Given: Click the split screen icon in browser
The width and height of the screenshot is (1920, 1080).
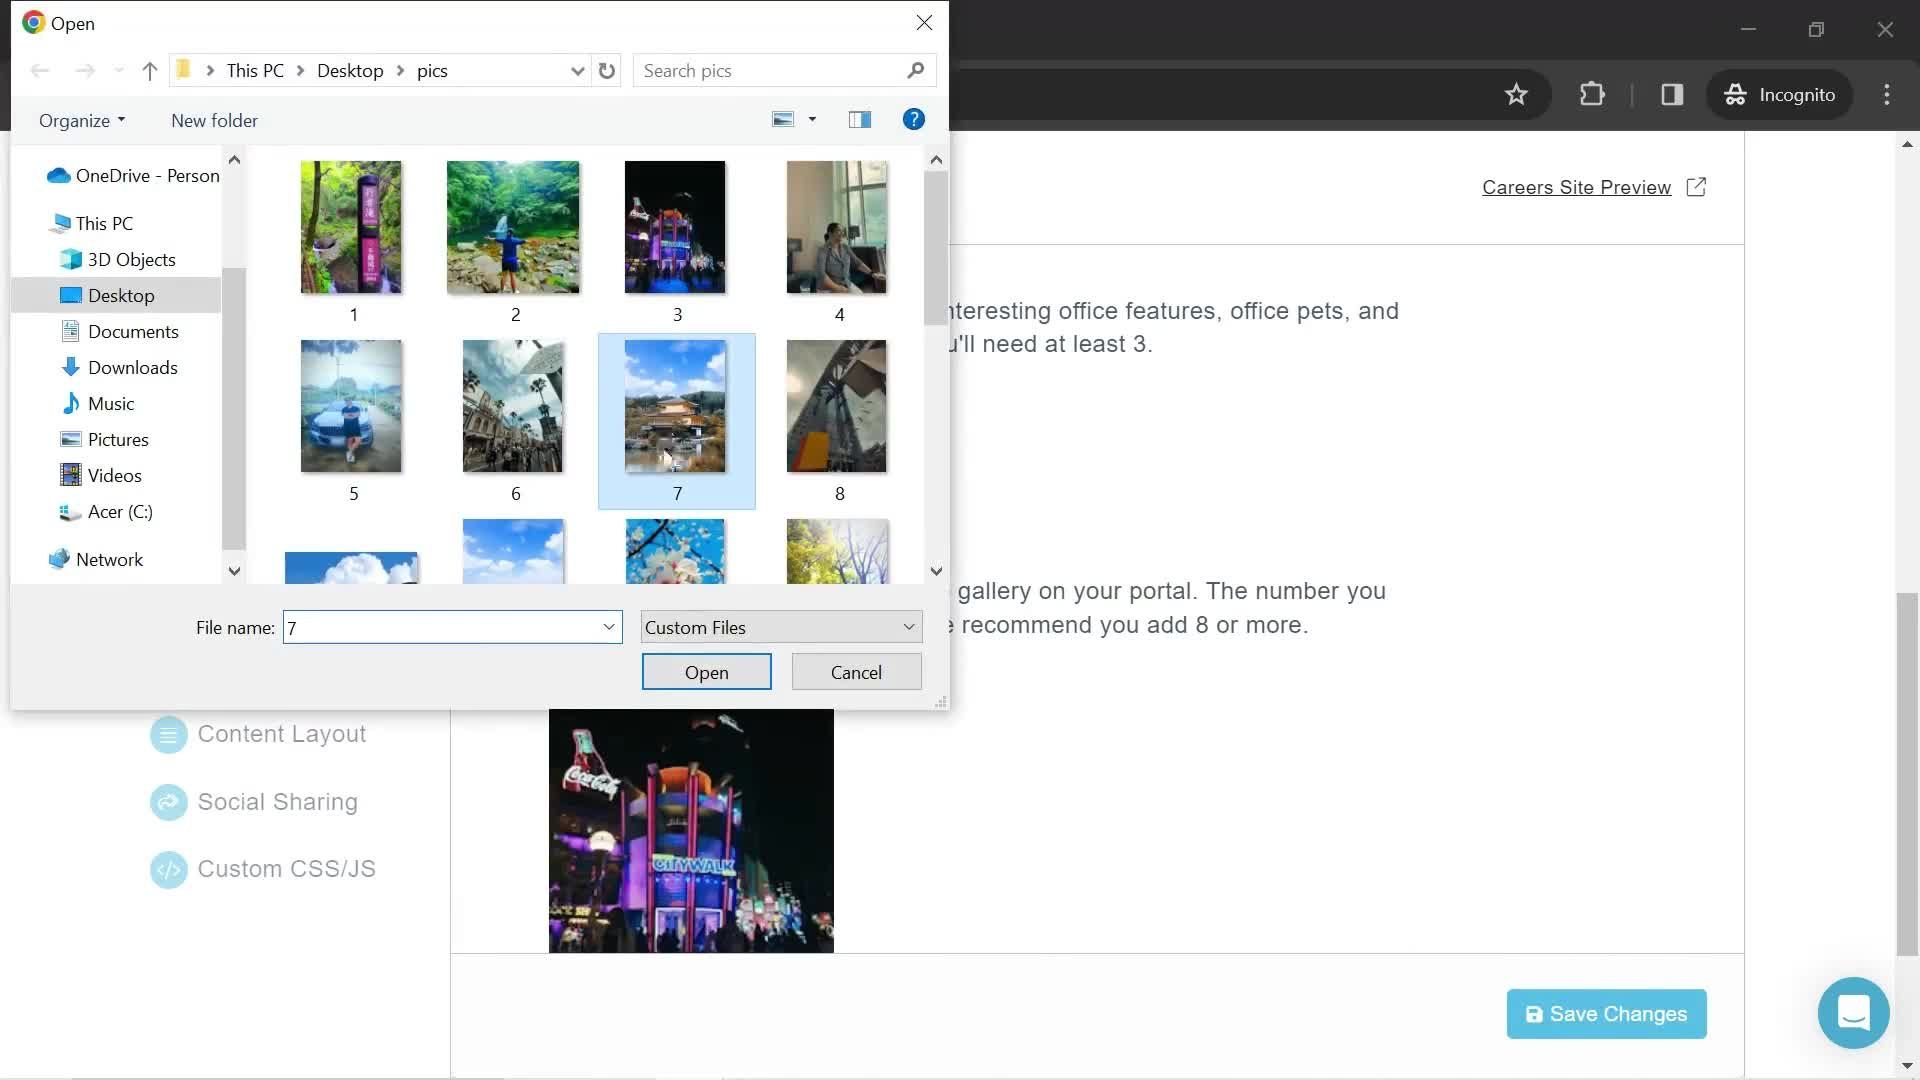Looking at the screenshot, I should coord(1672,94).
